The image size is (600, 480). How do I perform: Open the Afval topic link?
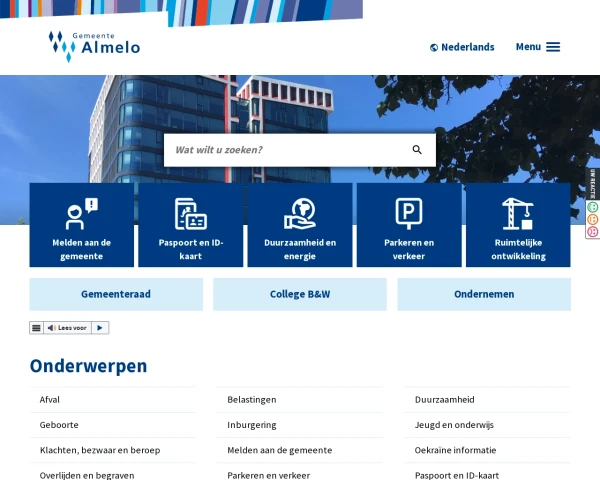[50, 400]
